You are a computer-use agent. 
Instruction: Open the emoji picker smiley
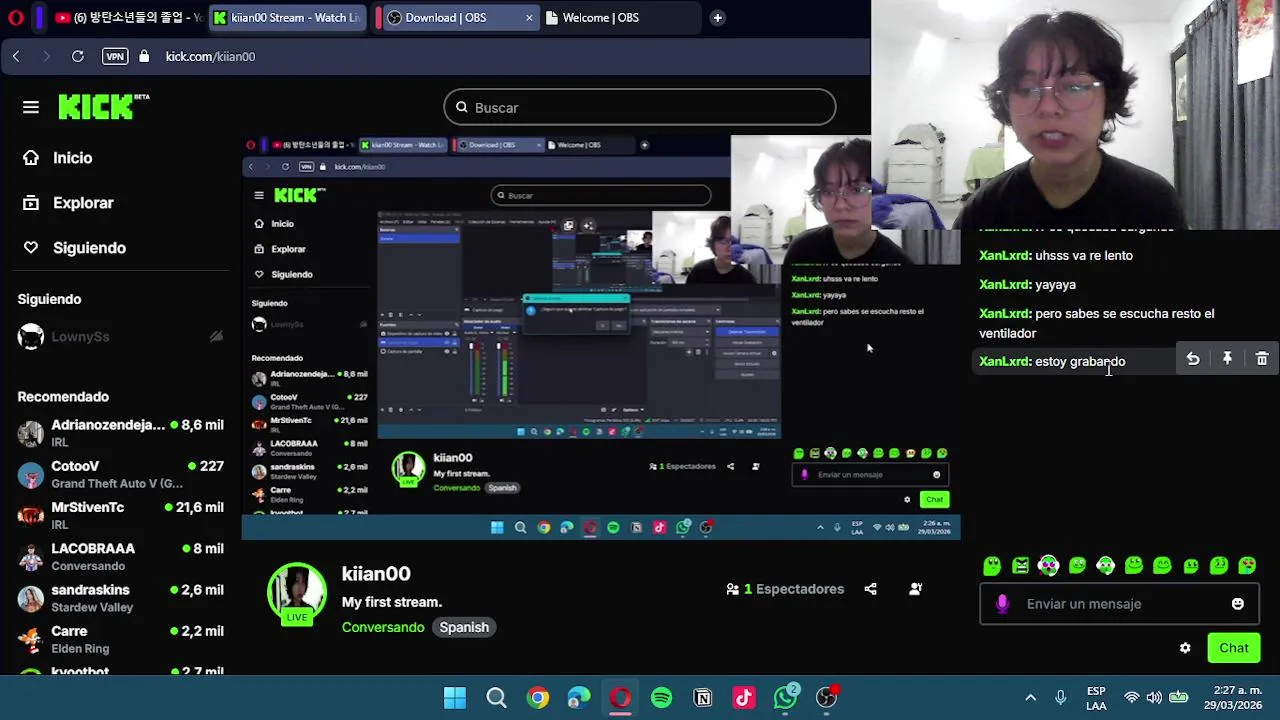point(1238,604)
